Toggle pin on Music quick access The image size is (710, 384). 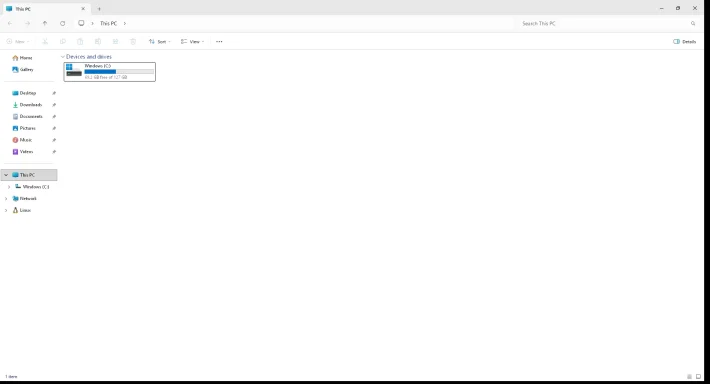point(54,140)
